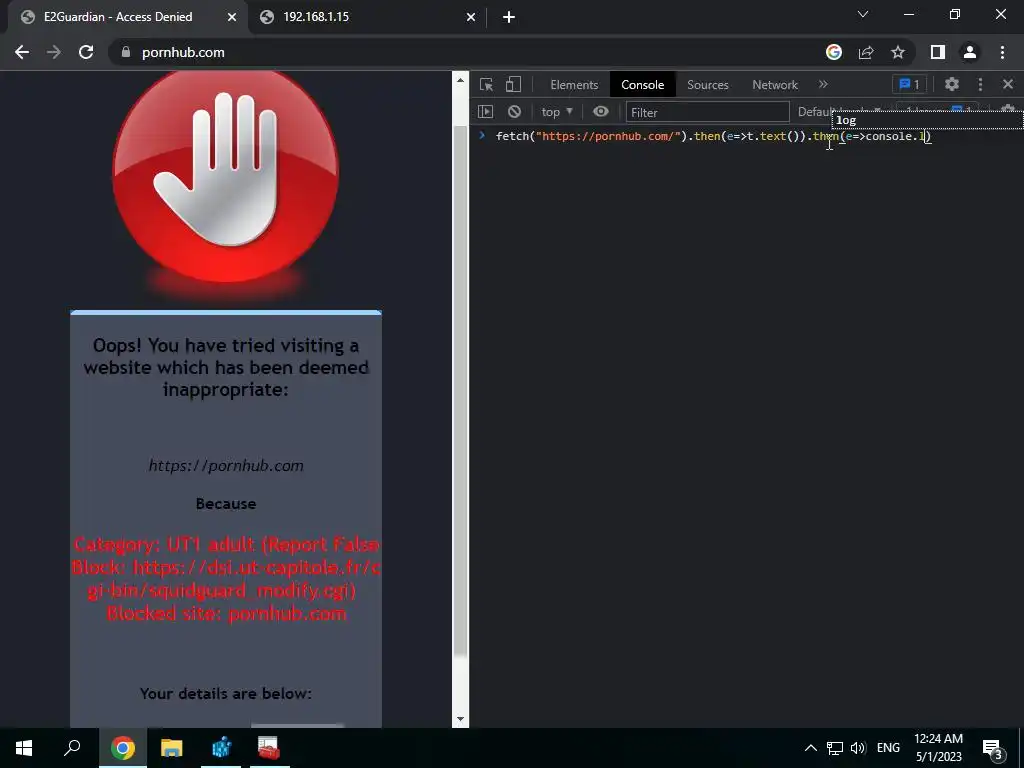The width and height of the screenshot is (1024, 768).
Task: Click Chrome icon in the taskbar
Action: tap(123, 748)
